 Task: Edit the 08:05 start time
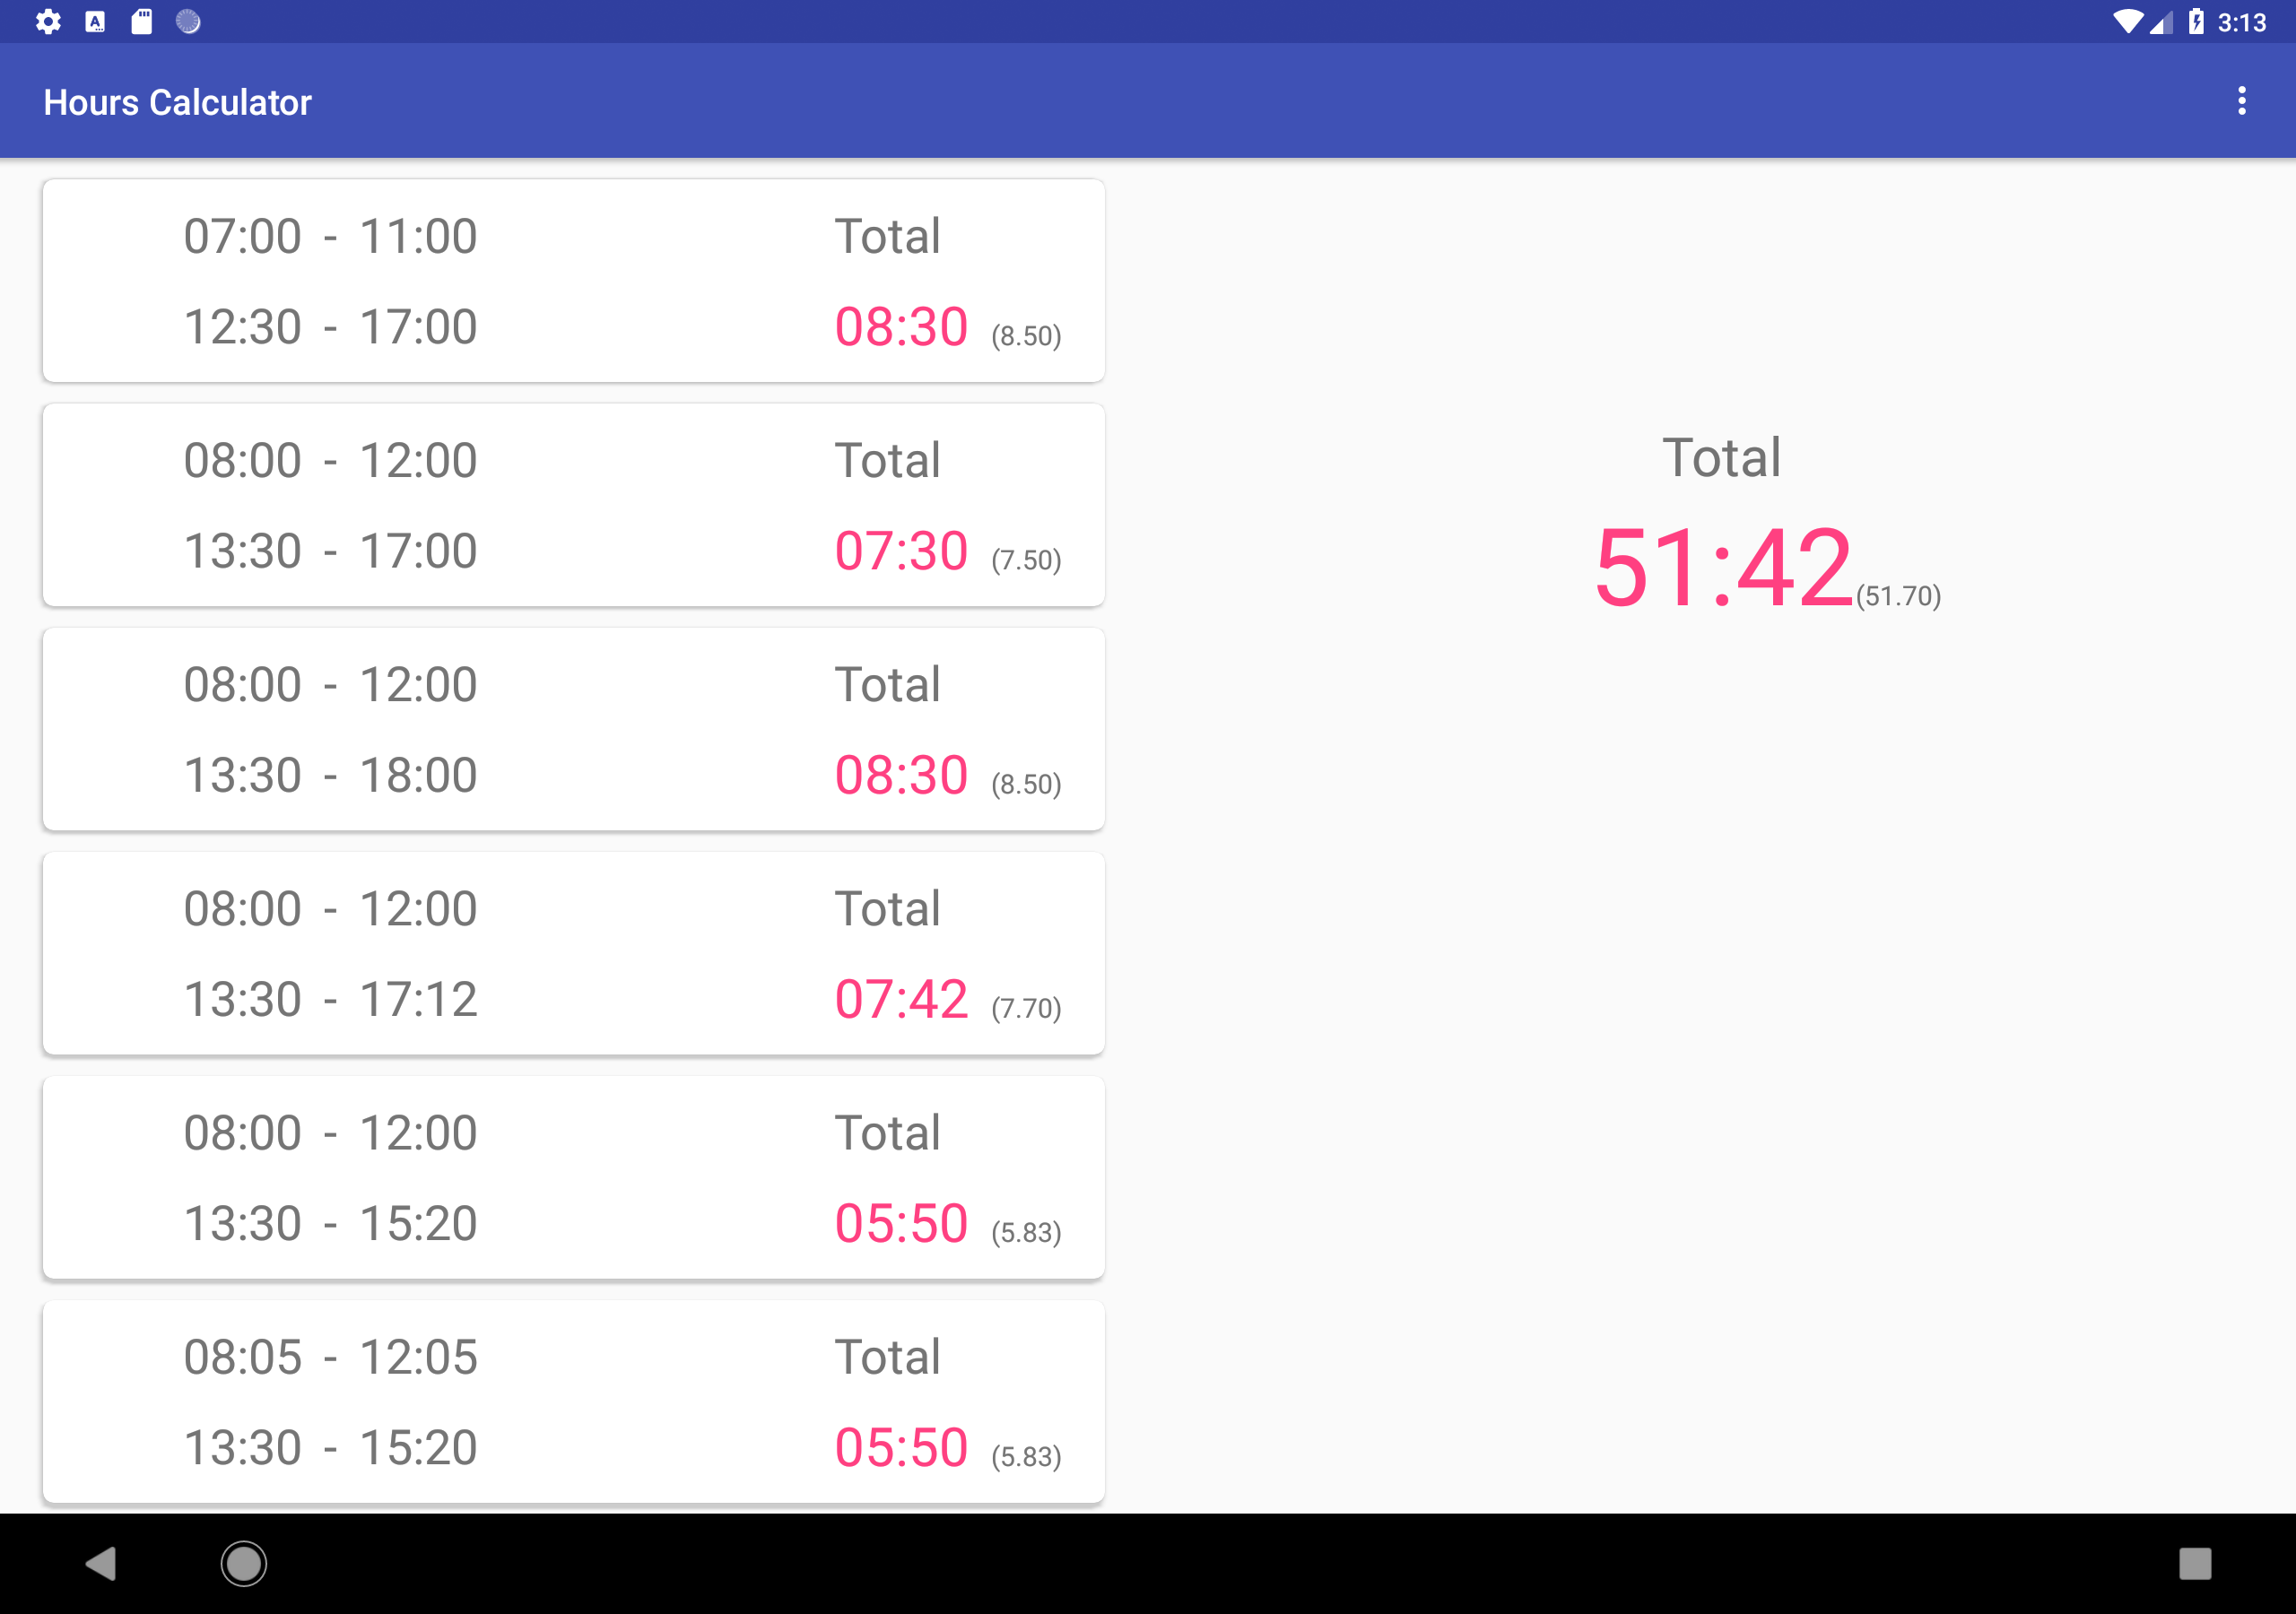pyautogui.click(x=242, y=1357)
